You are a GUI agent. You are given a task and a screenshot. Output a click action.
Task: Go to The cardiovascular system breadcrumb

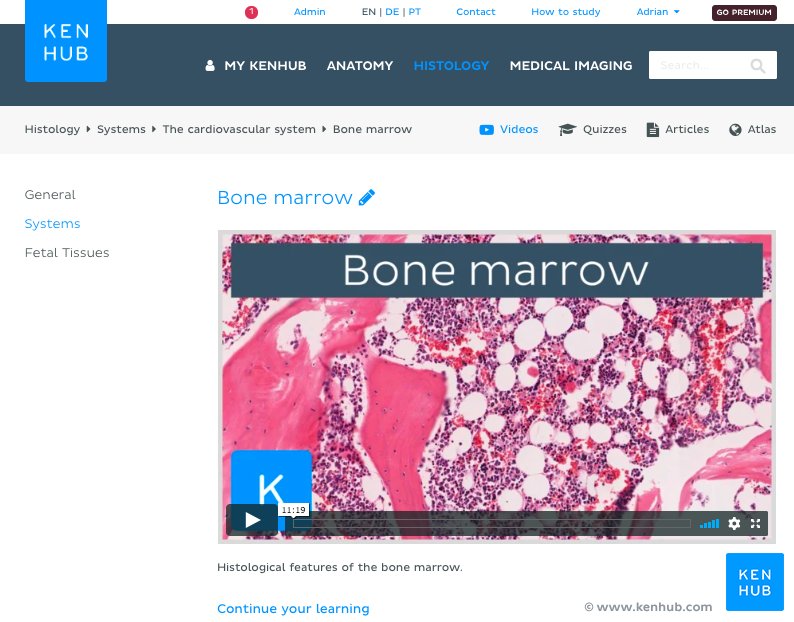239,129
